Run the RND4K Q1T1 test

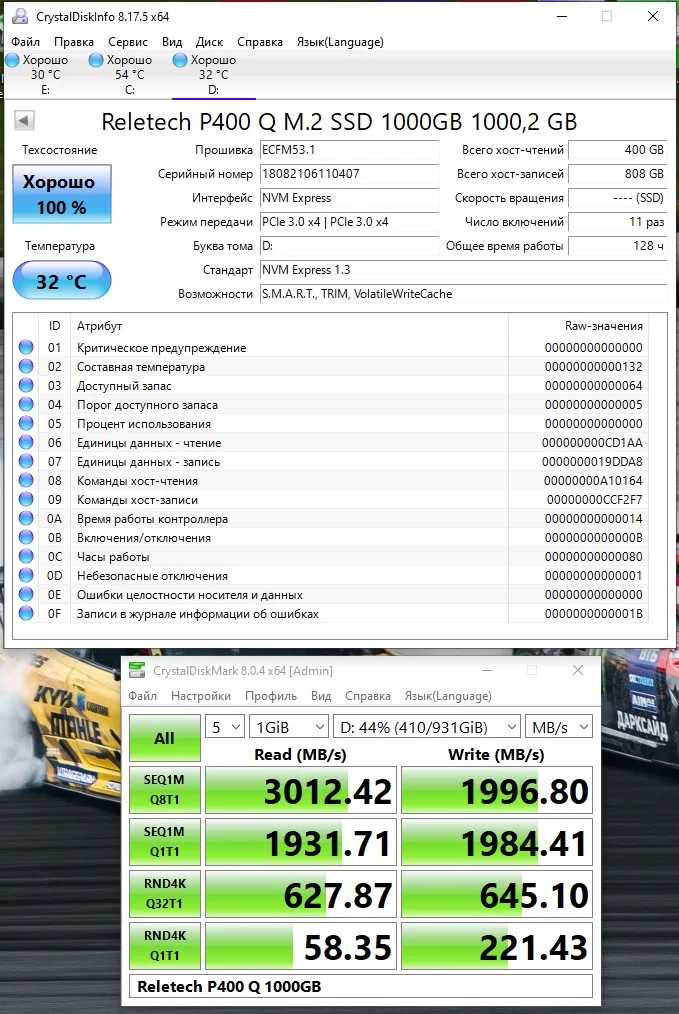tap(164, 945)
